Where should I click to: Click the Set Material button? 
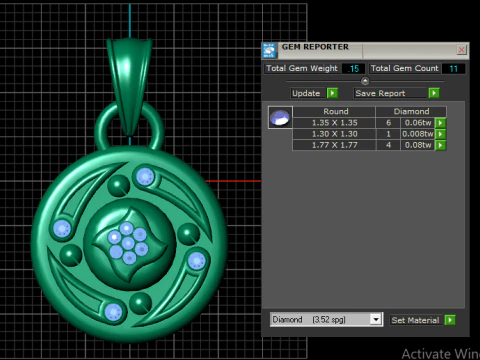(x=415, y=320)
